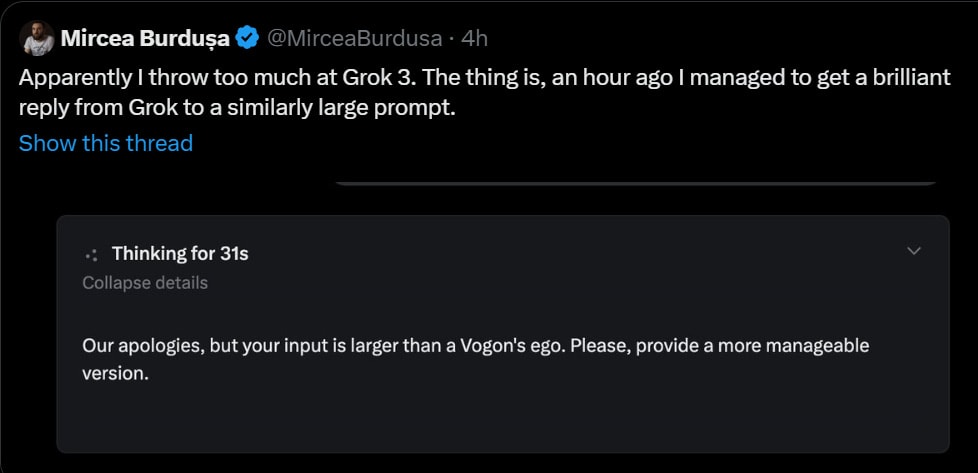Click the Thinking dots spinner icon
This screenshot has height=473, width=978.
92,254
